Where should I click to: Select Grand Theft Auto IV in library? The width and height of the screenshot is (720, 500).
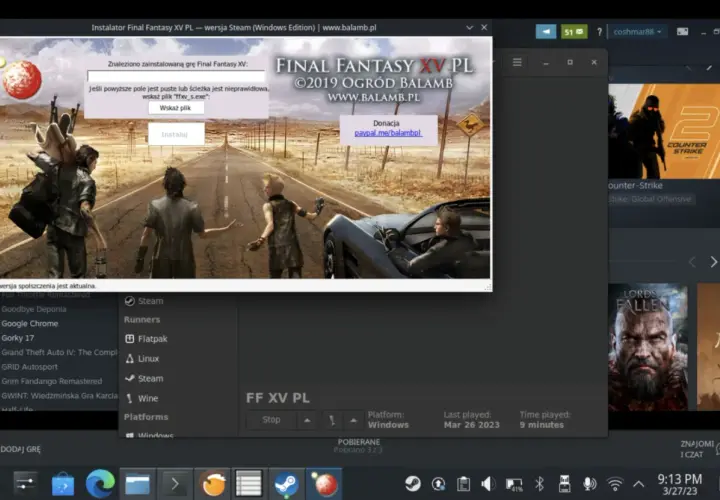pos(59,352)
